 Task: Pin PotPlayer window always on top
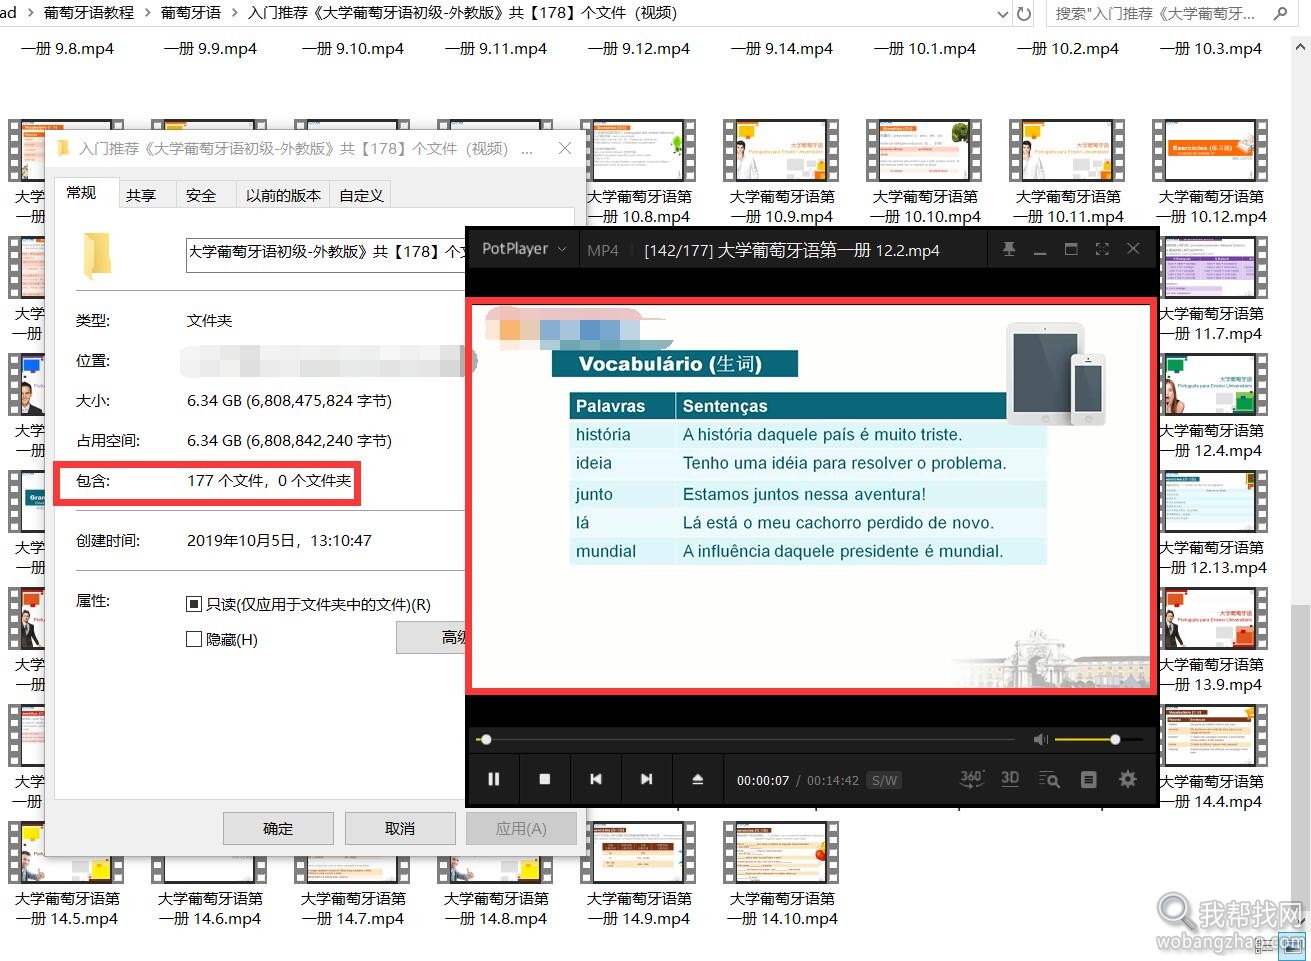click(1009, 249)
